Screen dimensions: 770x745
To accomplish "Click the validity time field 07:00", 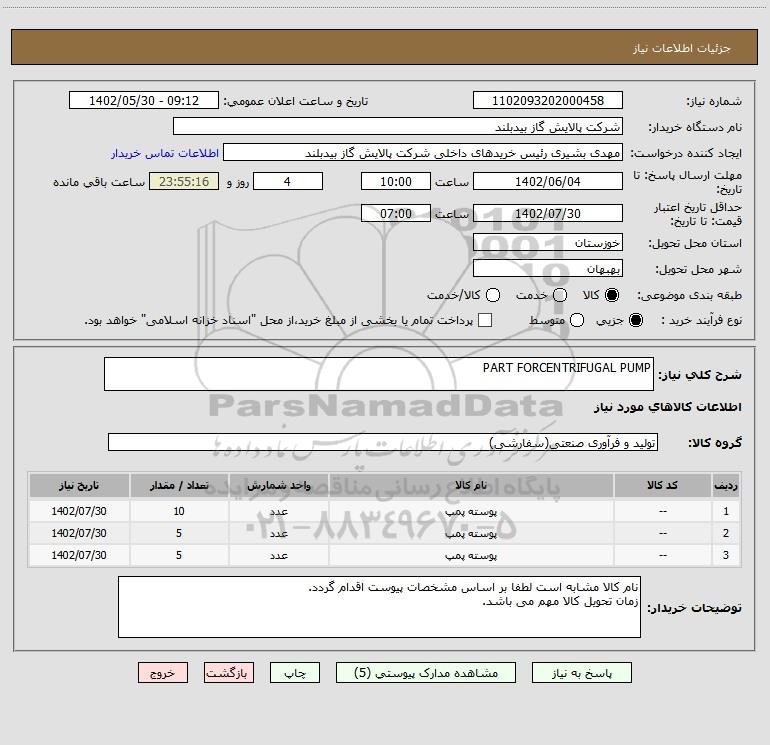I will (x=396, y=213).
